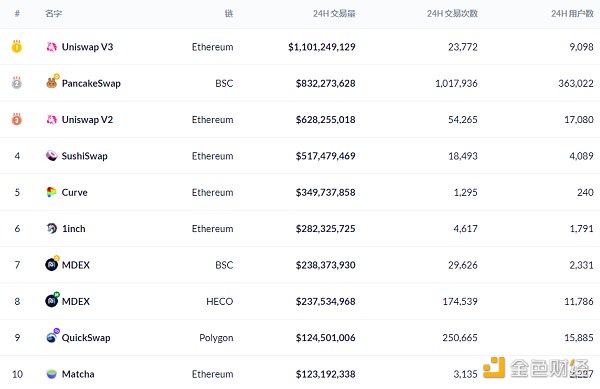
Task: Click the 1inch unicorn logo icon
Action: pos(51,228)
